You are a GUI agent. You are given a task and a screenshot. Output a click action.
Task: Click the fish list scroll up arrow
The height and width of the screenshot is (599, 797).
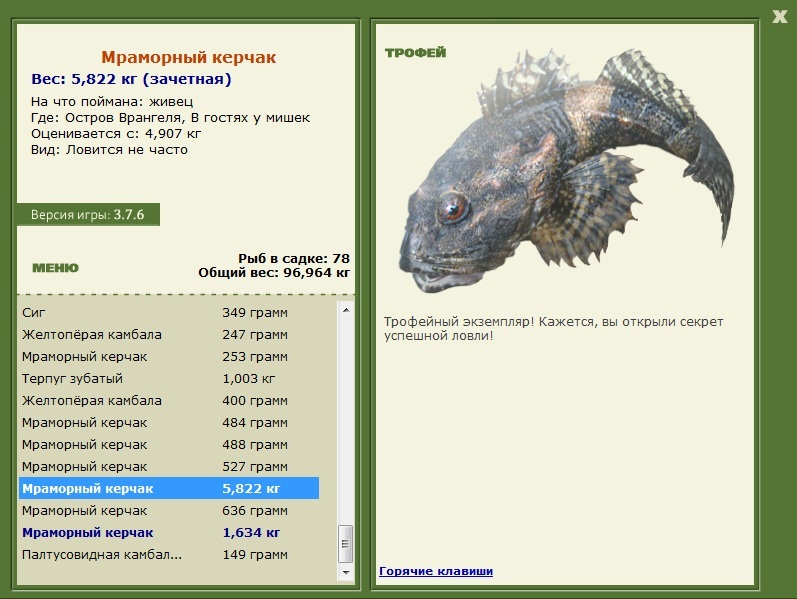click(346, 310)
